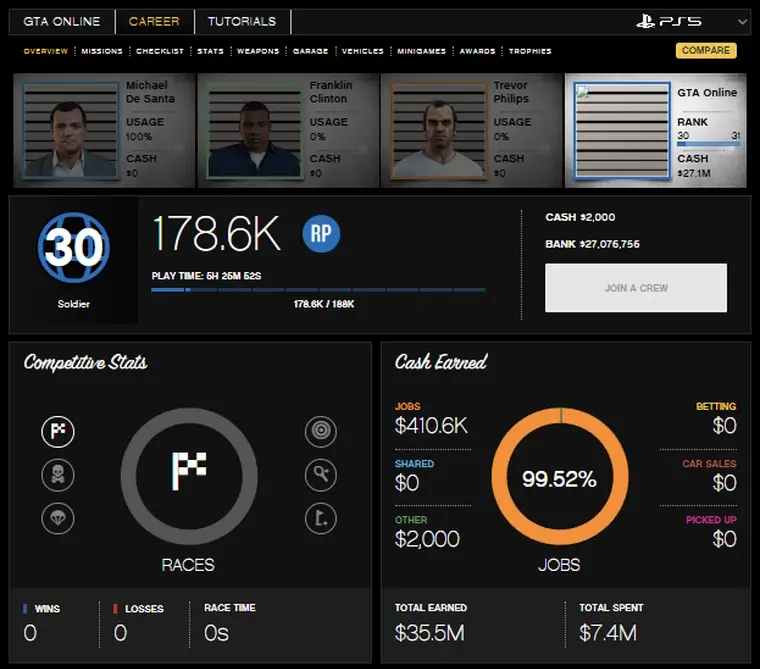Image resolution: width=760 pixels, height=669 pixels.
Task: Expand the PS5 platform dropdown
Action: point(742,21)
